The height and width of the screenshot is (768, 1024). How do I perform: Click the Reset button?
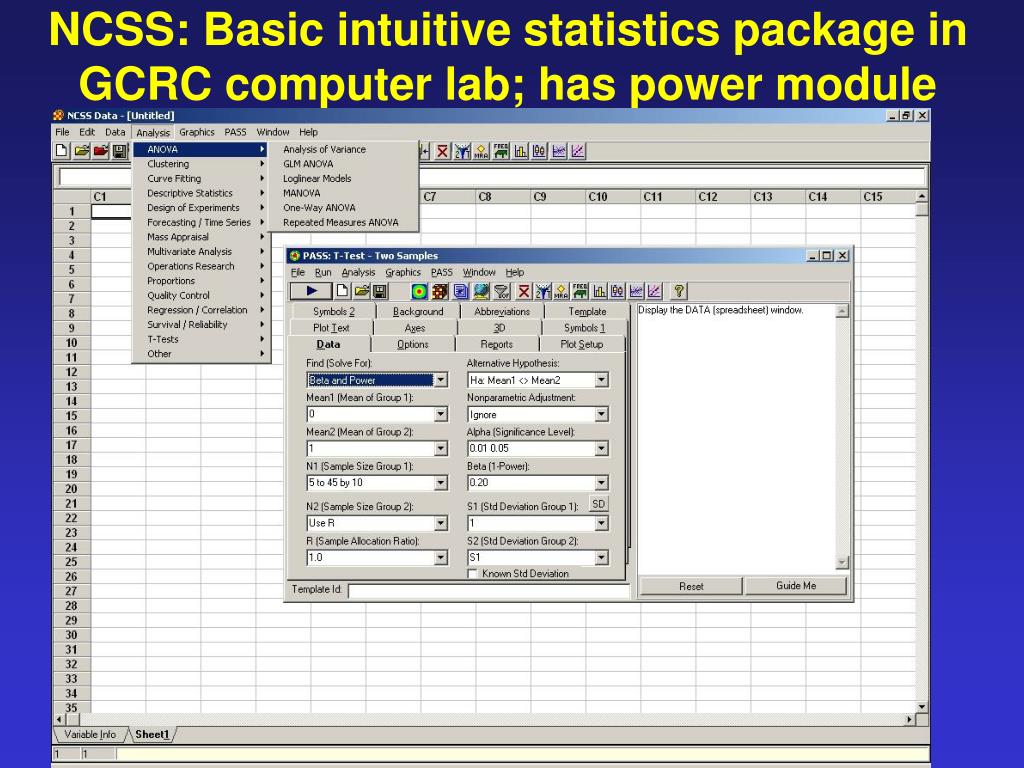coord(691,586)
